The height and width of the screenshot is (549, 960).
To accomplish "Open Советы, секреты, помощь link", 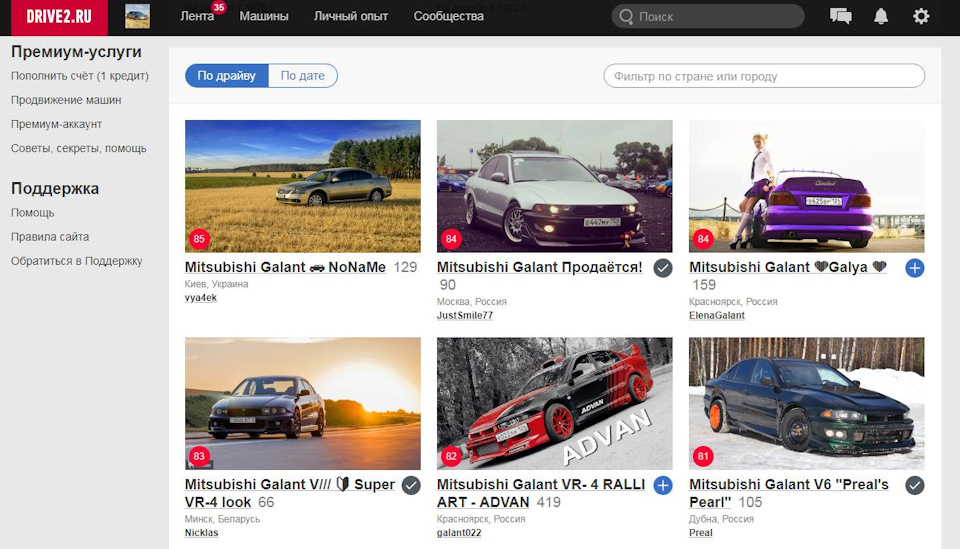I will (78, 148).
